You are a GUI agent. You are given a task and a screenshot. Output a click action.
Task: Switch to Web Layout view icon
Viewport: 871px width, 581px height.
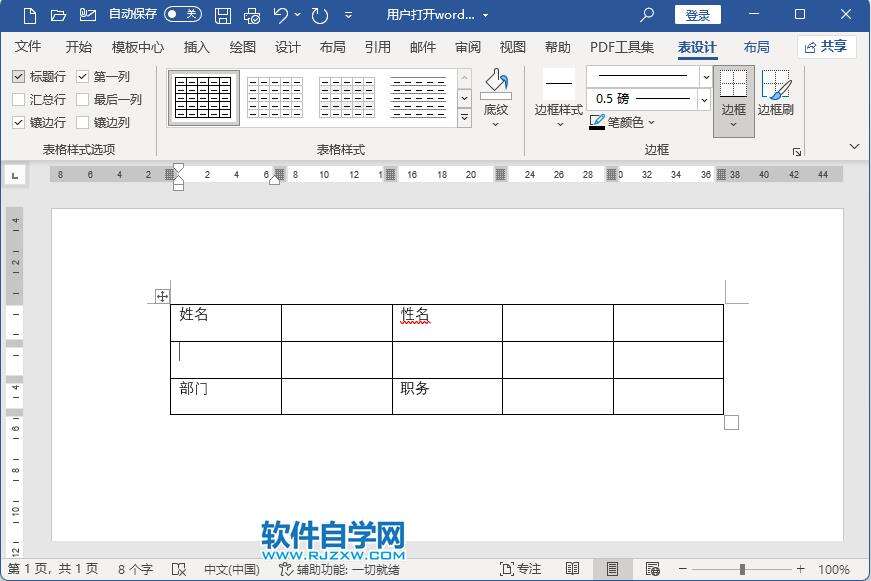[x=652, y=569]
